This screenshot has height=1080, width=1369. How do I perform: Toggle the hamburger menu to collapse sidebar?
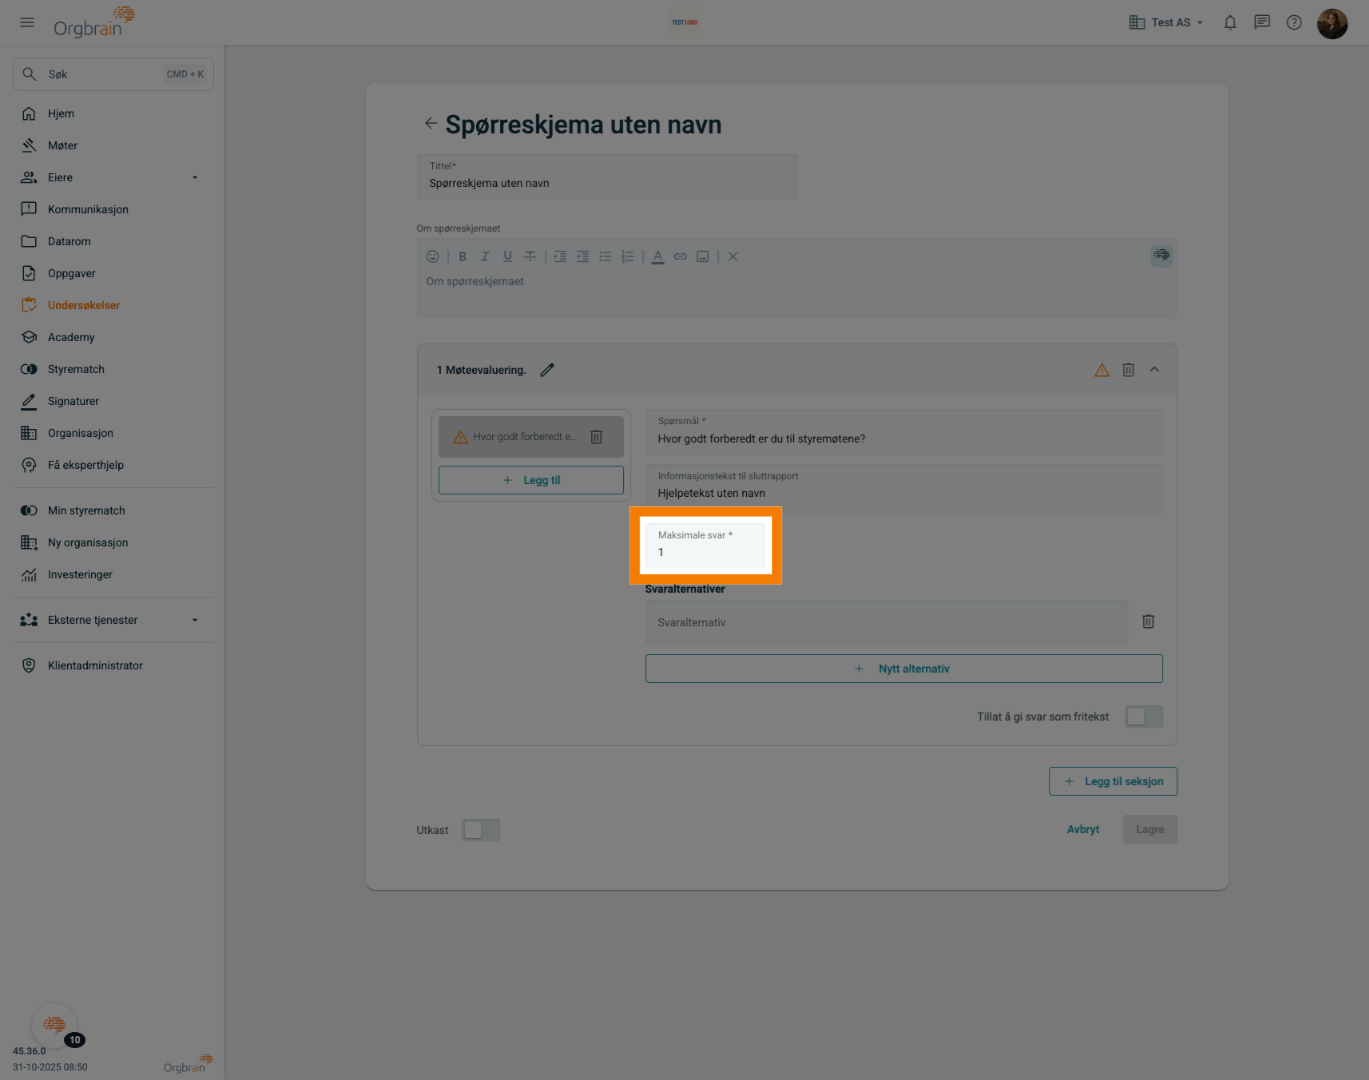click(27, 22)
